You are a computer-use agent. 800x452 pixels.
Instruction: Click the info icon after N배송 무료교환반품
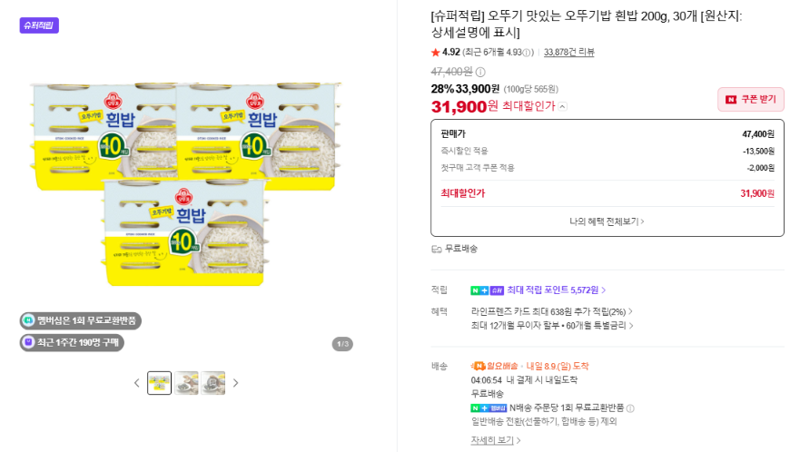(630, 408)
